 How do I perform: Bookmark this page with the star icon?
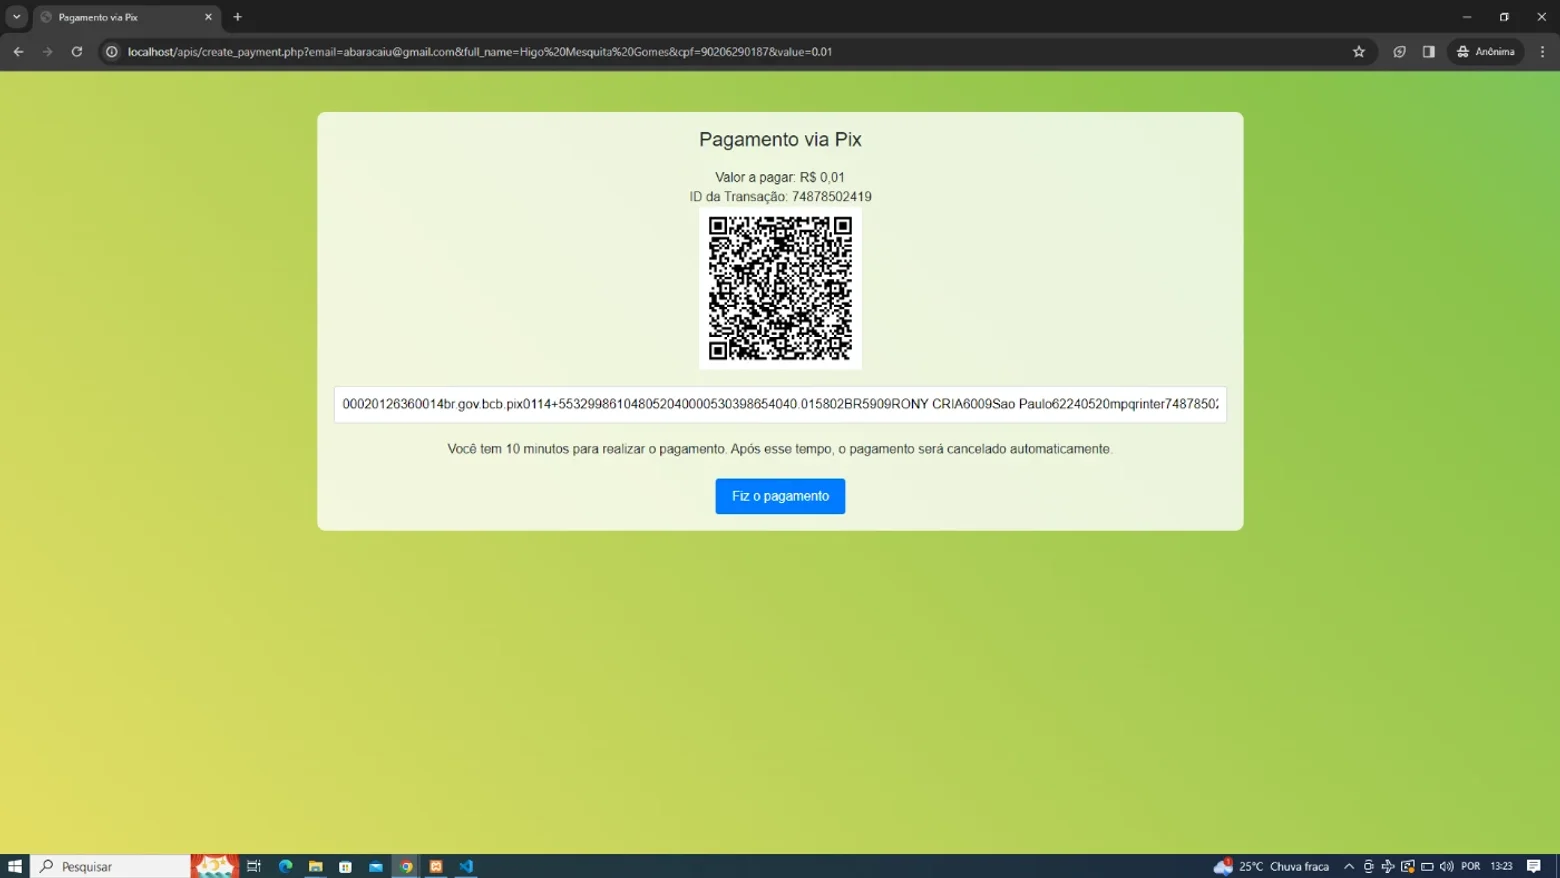1358,52
